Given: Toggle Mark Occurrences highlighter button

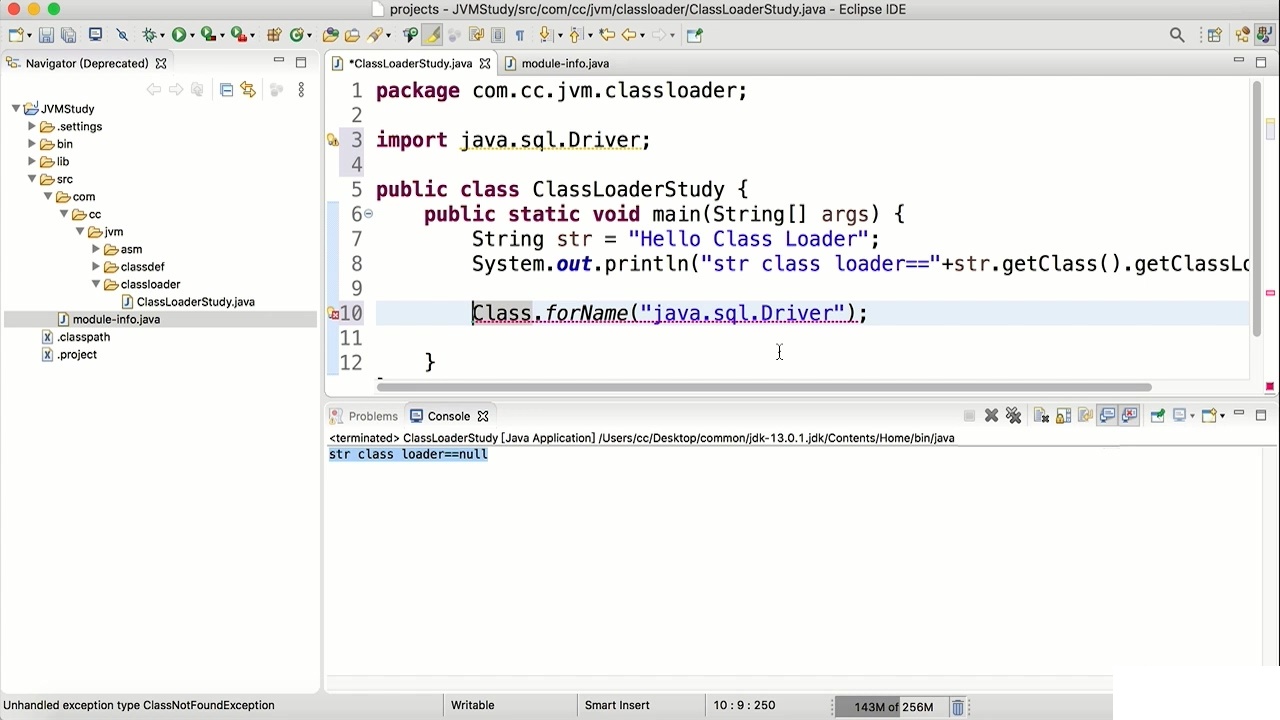Looking at the screenshot, I should tap(432, 35).
